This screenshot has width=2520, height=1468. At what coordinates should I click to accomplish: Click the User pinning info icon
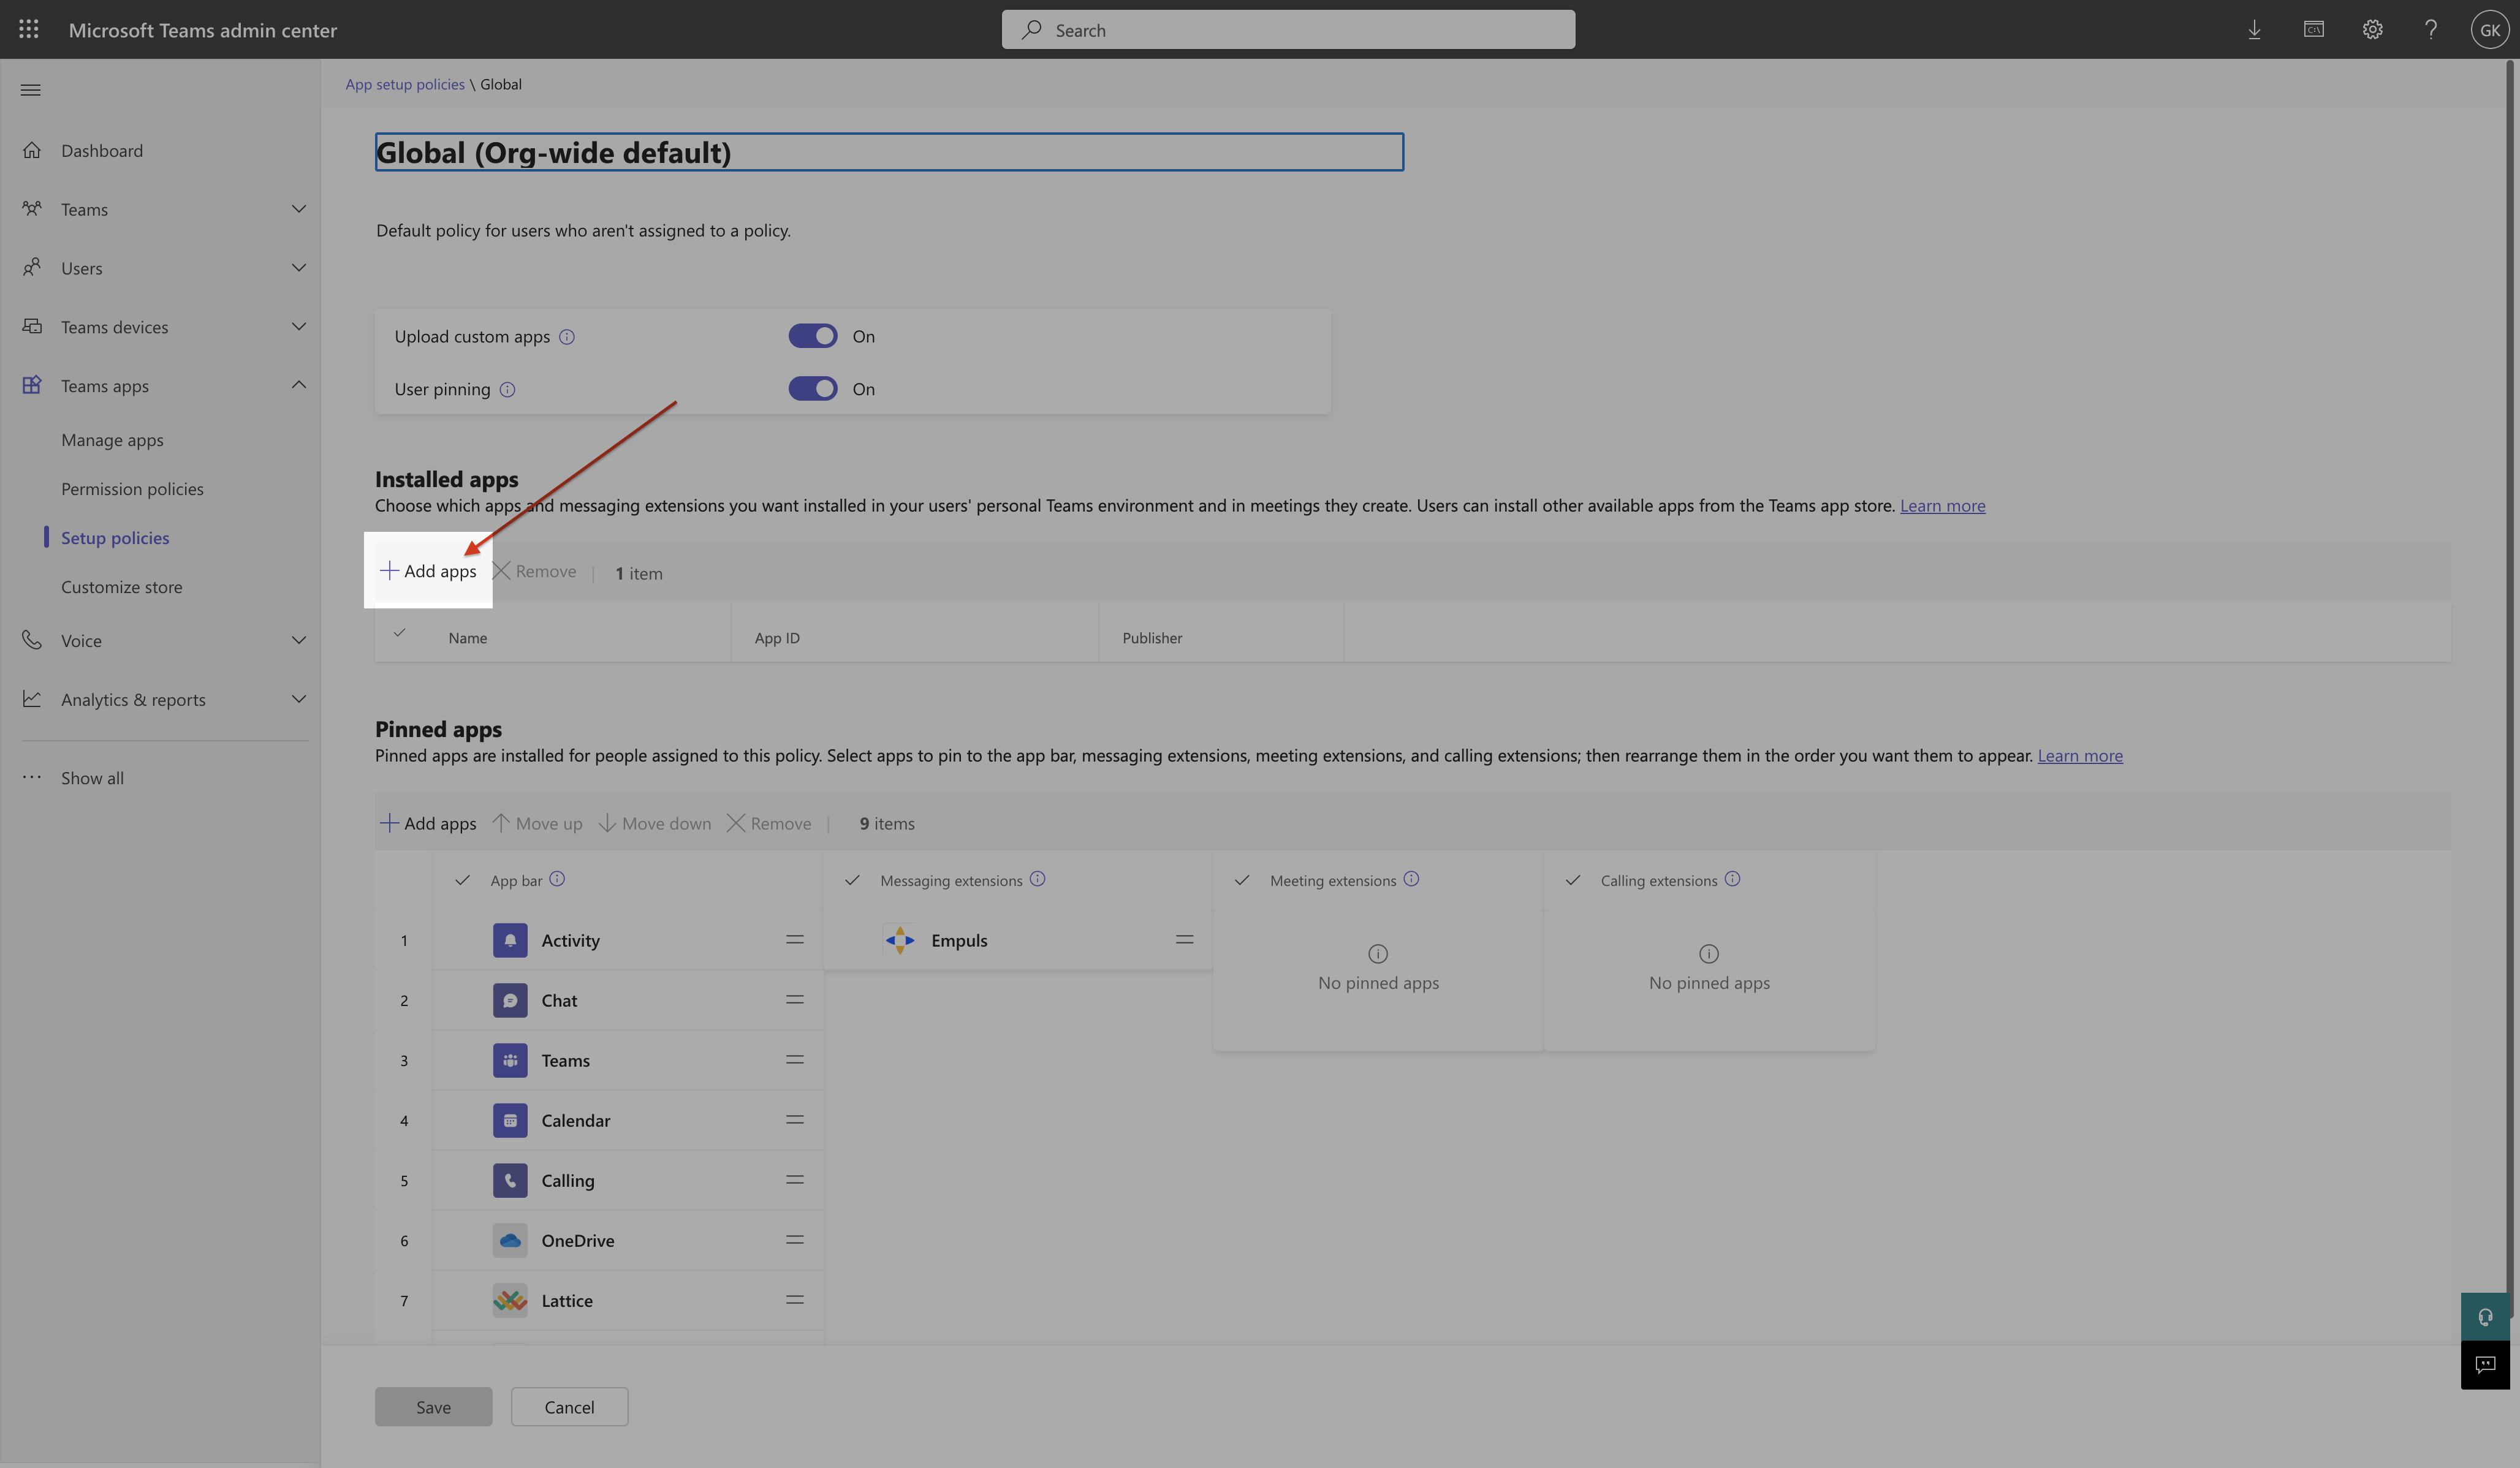pos(507,389)
